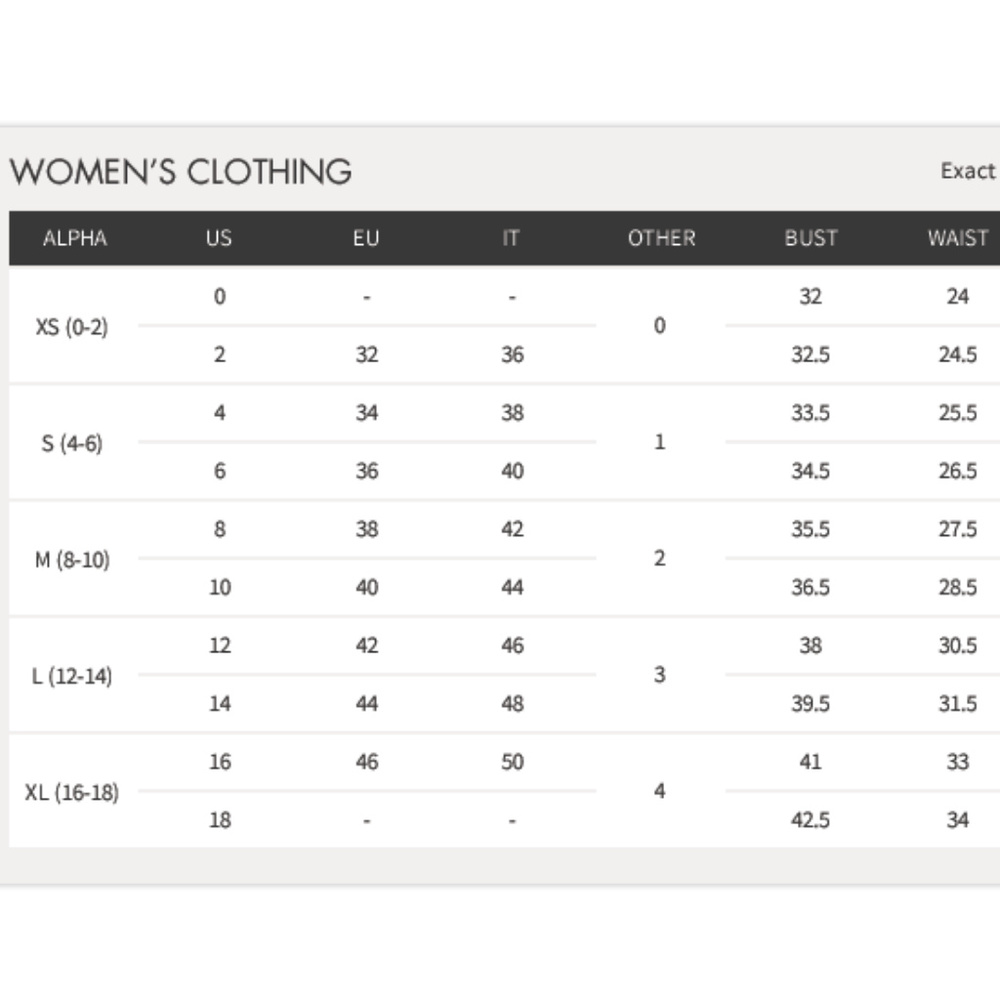1000x1000 pixels.
Task: Select the S (4-6) size row label
Action: click(71, 443)
